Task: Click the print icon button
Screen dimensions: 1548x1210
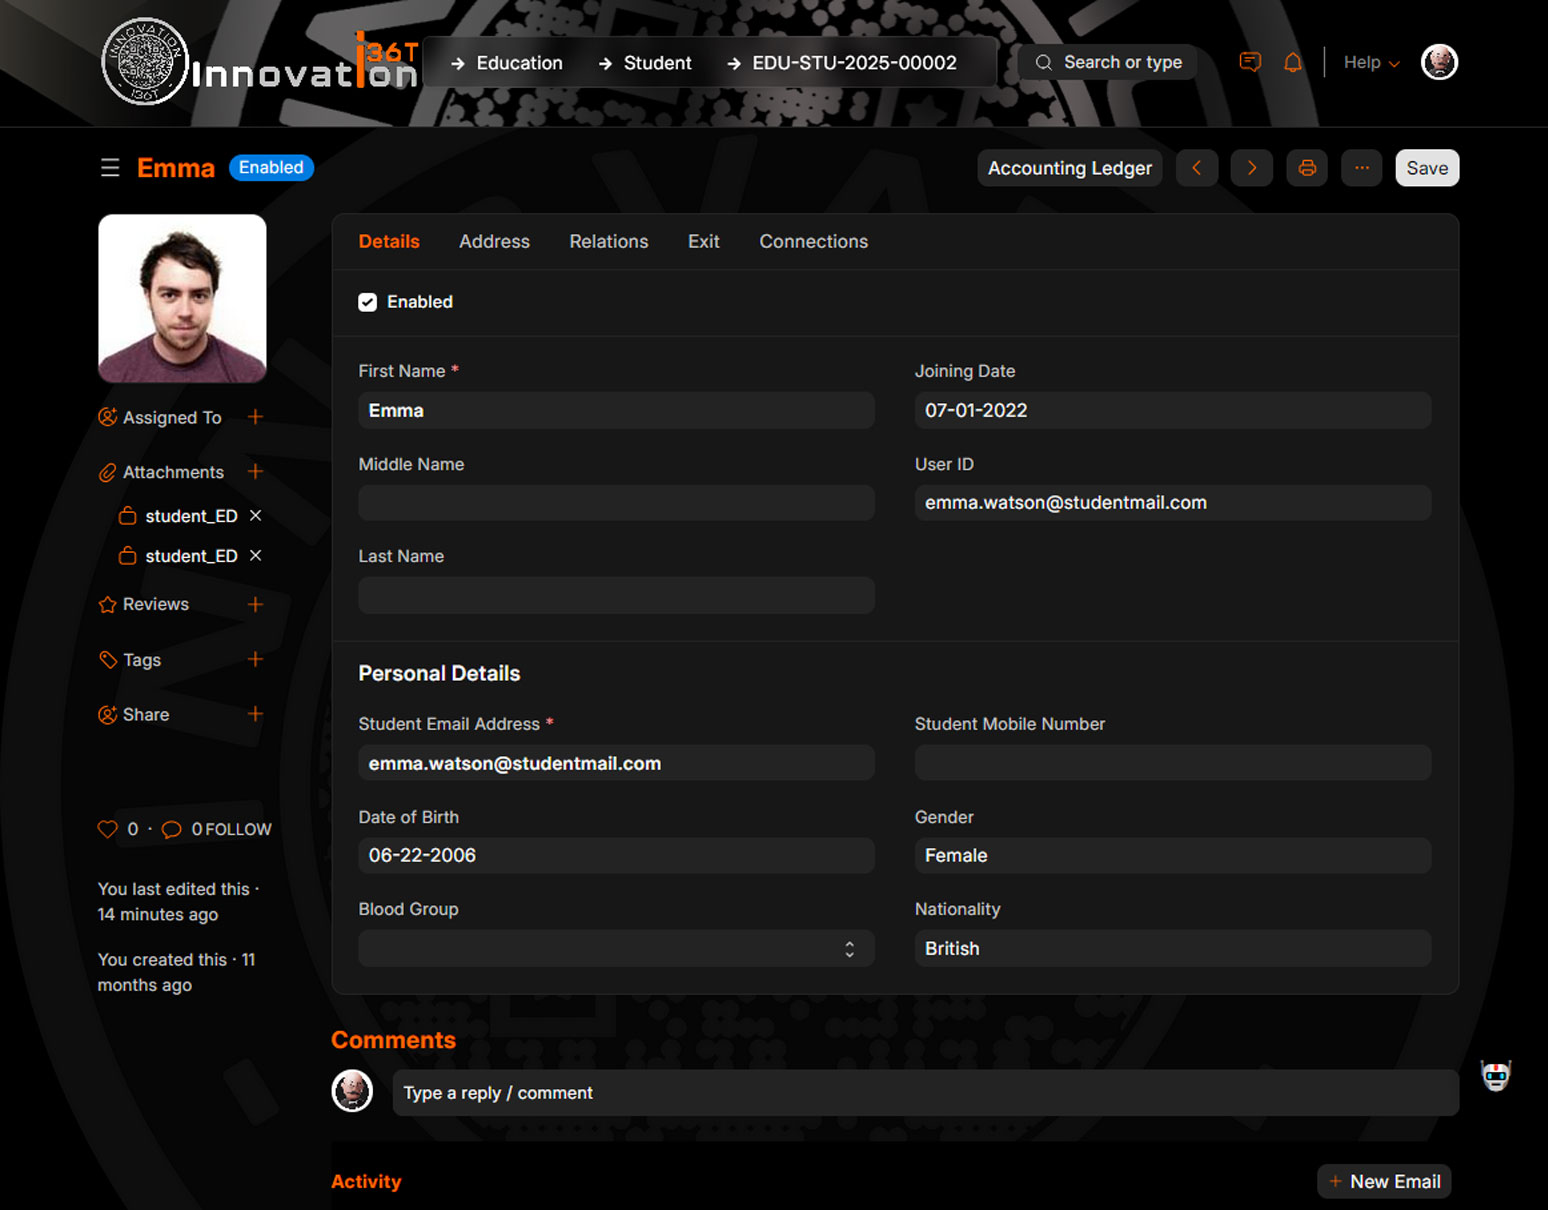Action: pyautogui.click(x=1306, y=168)
